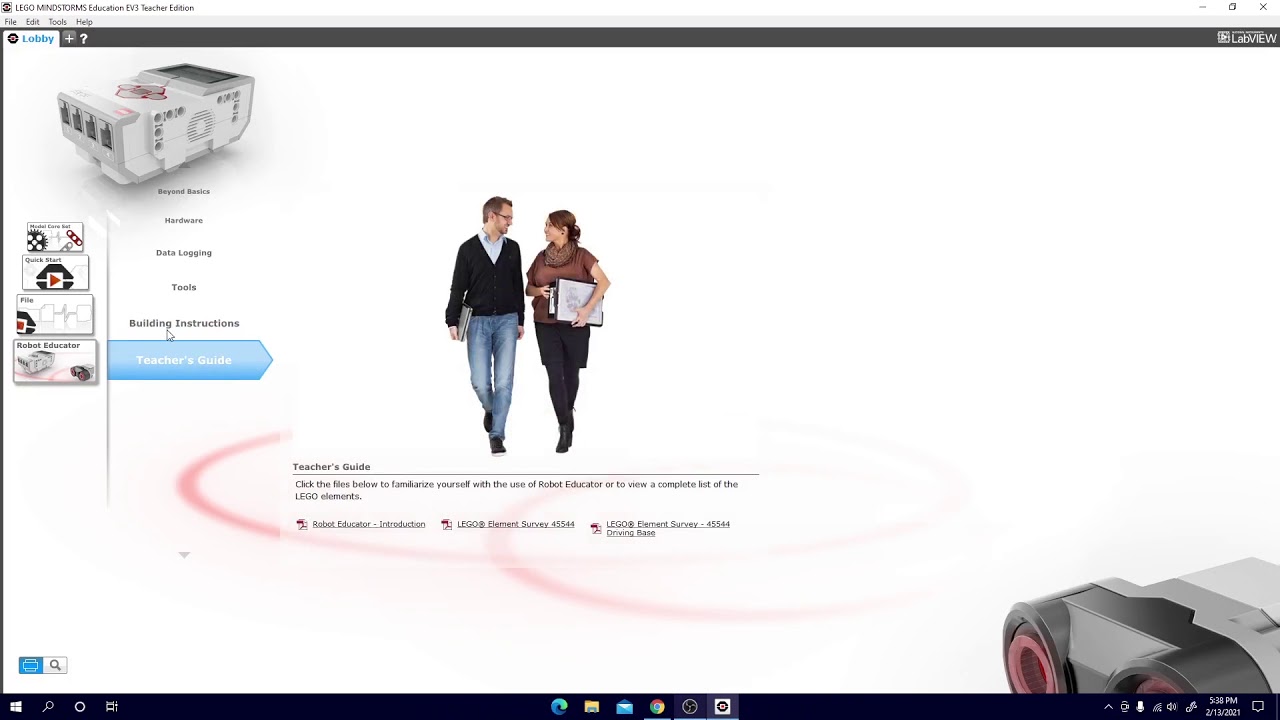
Task: Click the add new project plus icon
Action: pyautogui.click(x=69, y=38)
